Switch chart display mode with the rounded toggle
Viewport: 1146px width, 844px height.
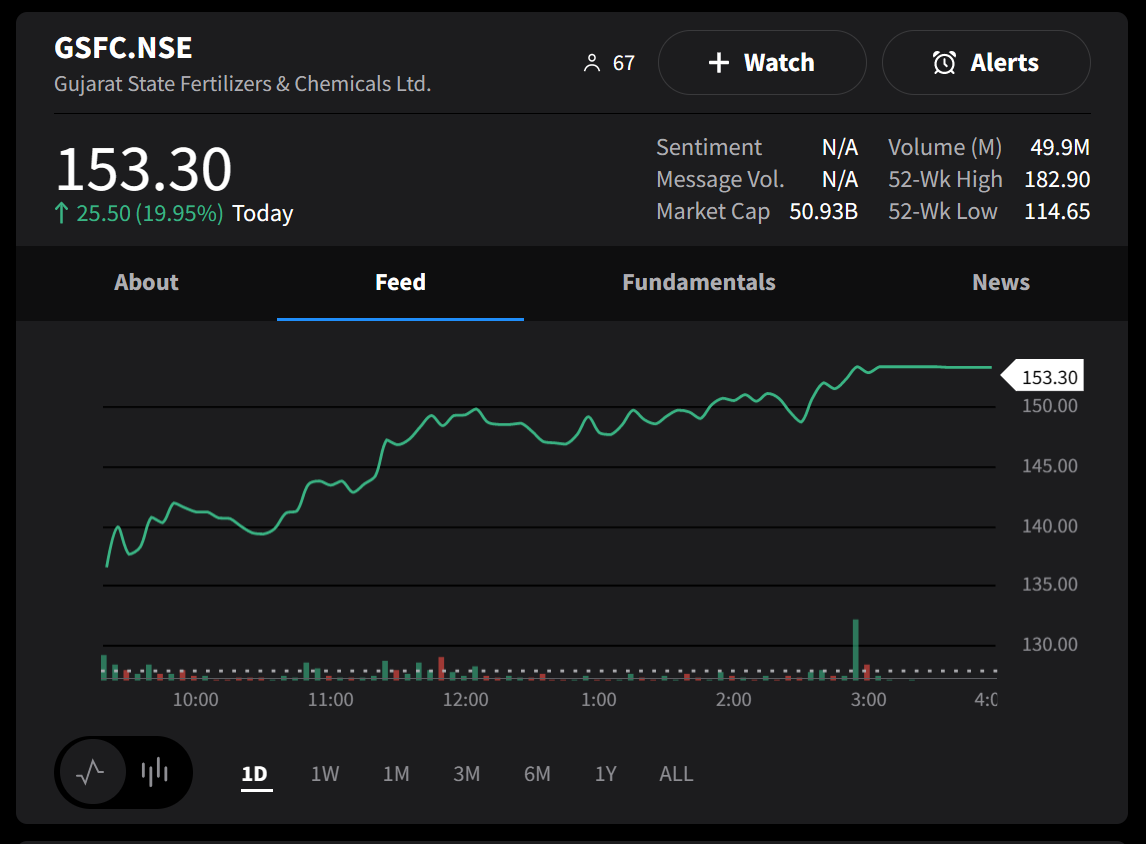pos(123,772)
